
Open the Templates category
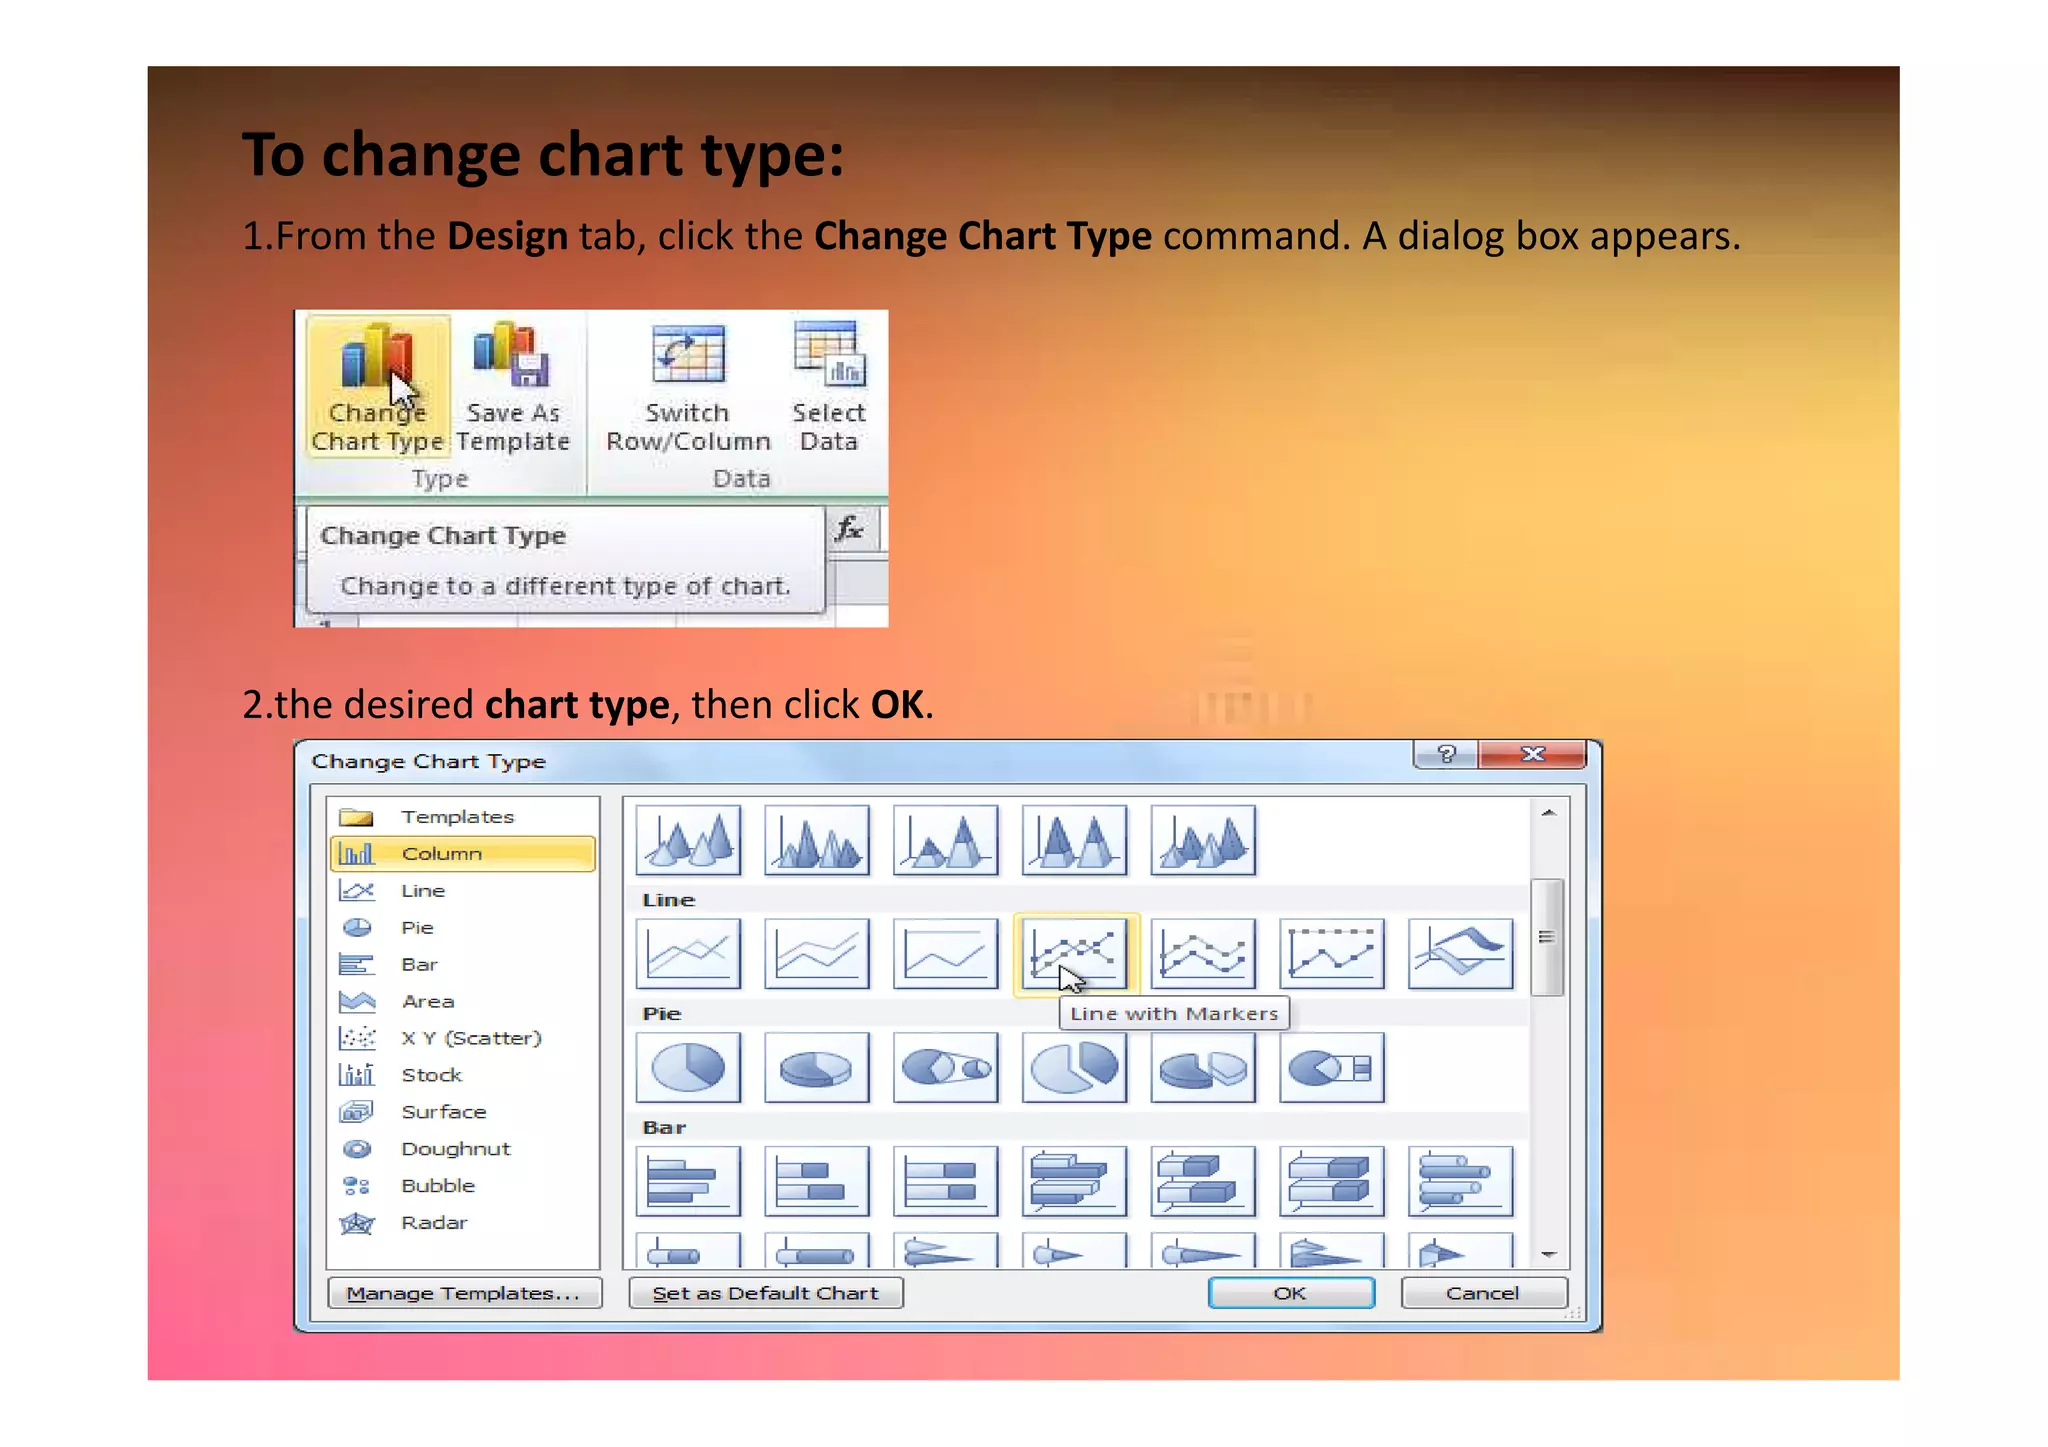click(463, 817)
